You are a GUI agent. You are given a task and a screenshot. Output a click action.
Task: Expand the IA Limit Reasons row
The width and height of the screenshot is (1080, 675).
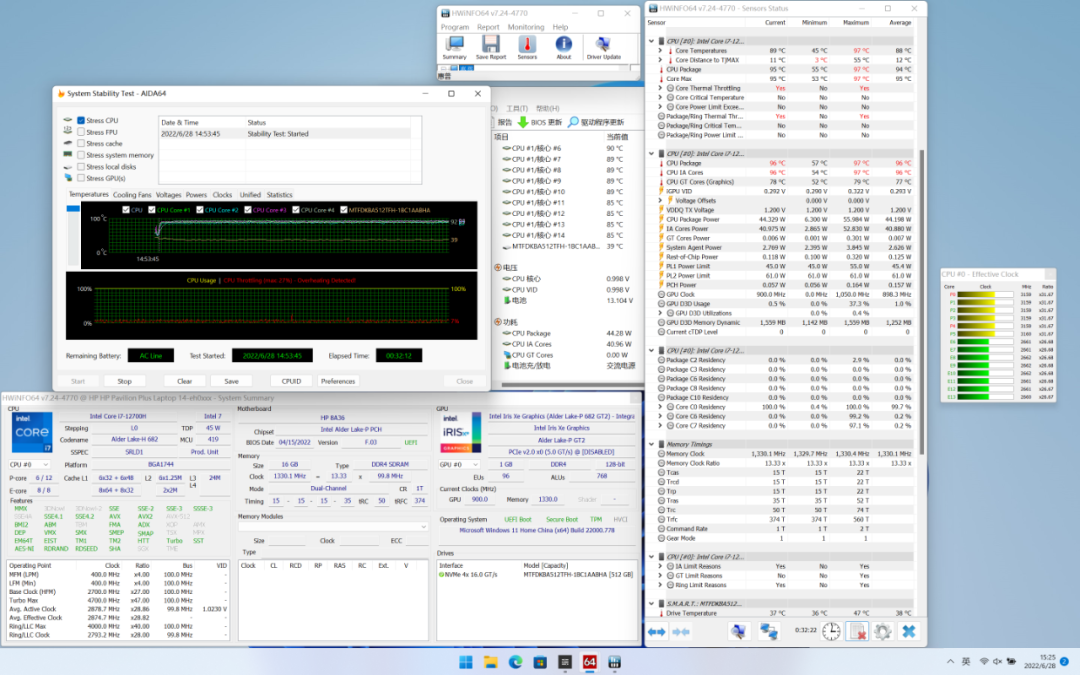(659, 566)
